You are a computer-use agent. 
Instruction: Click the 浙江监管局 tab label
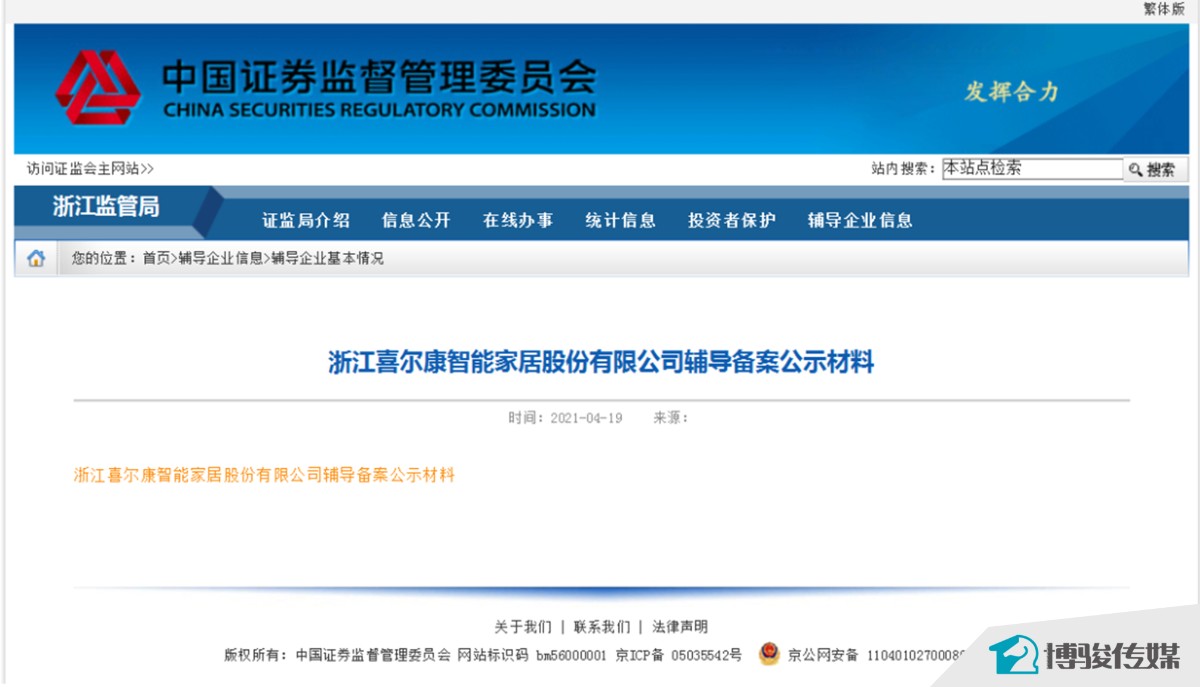(106, 207)
